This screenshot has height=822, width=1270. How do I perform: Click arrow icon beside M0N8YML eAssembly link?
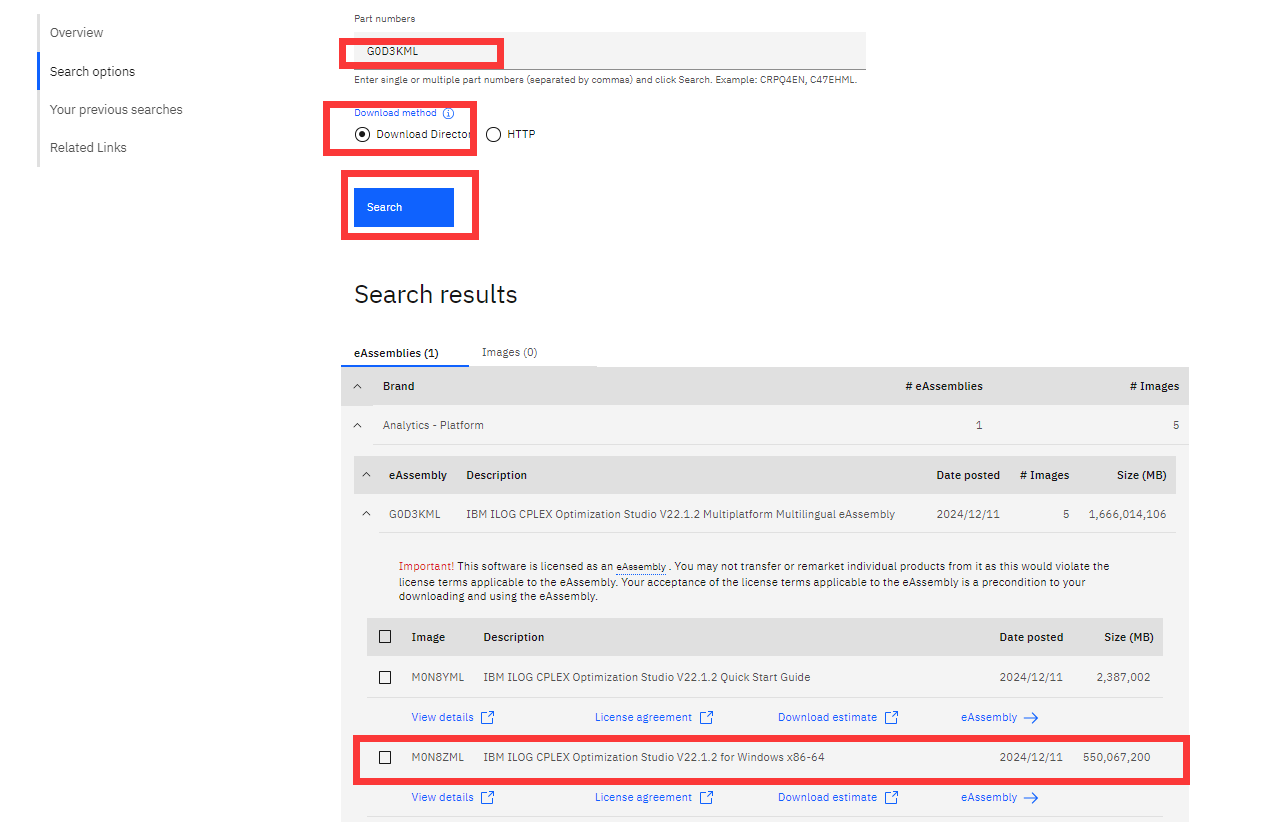point(1031,717)
